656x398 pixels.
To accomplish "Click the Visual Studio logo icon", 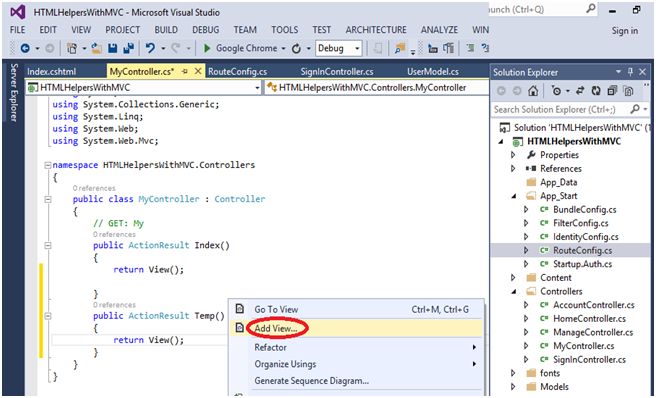I will click(18, 12).
